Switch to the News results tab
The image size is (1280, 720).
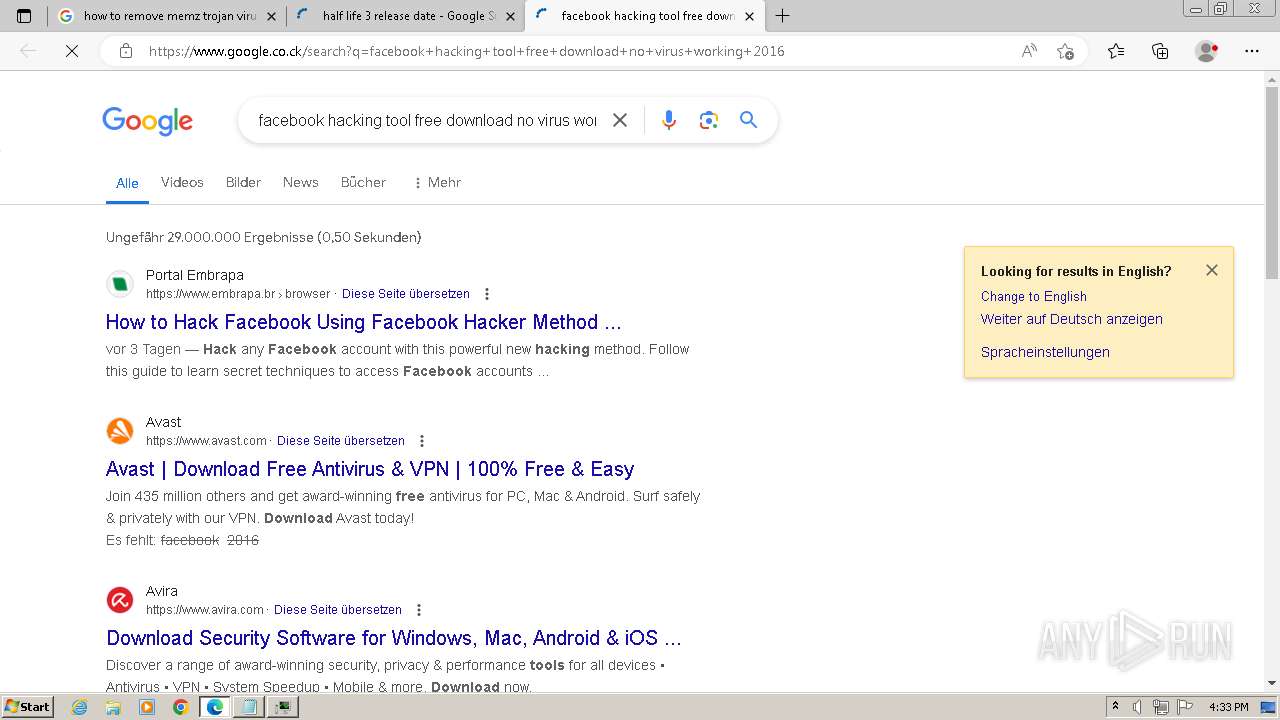pyautogui.click(x=300, y=182)
